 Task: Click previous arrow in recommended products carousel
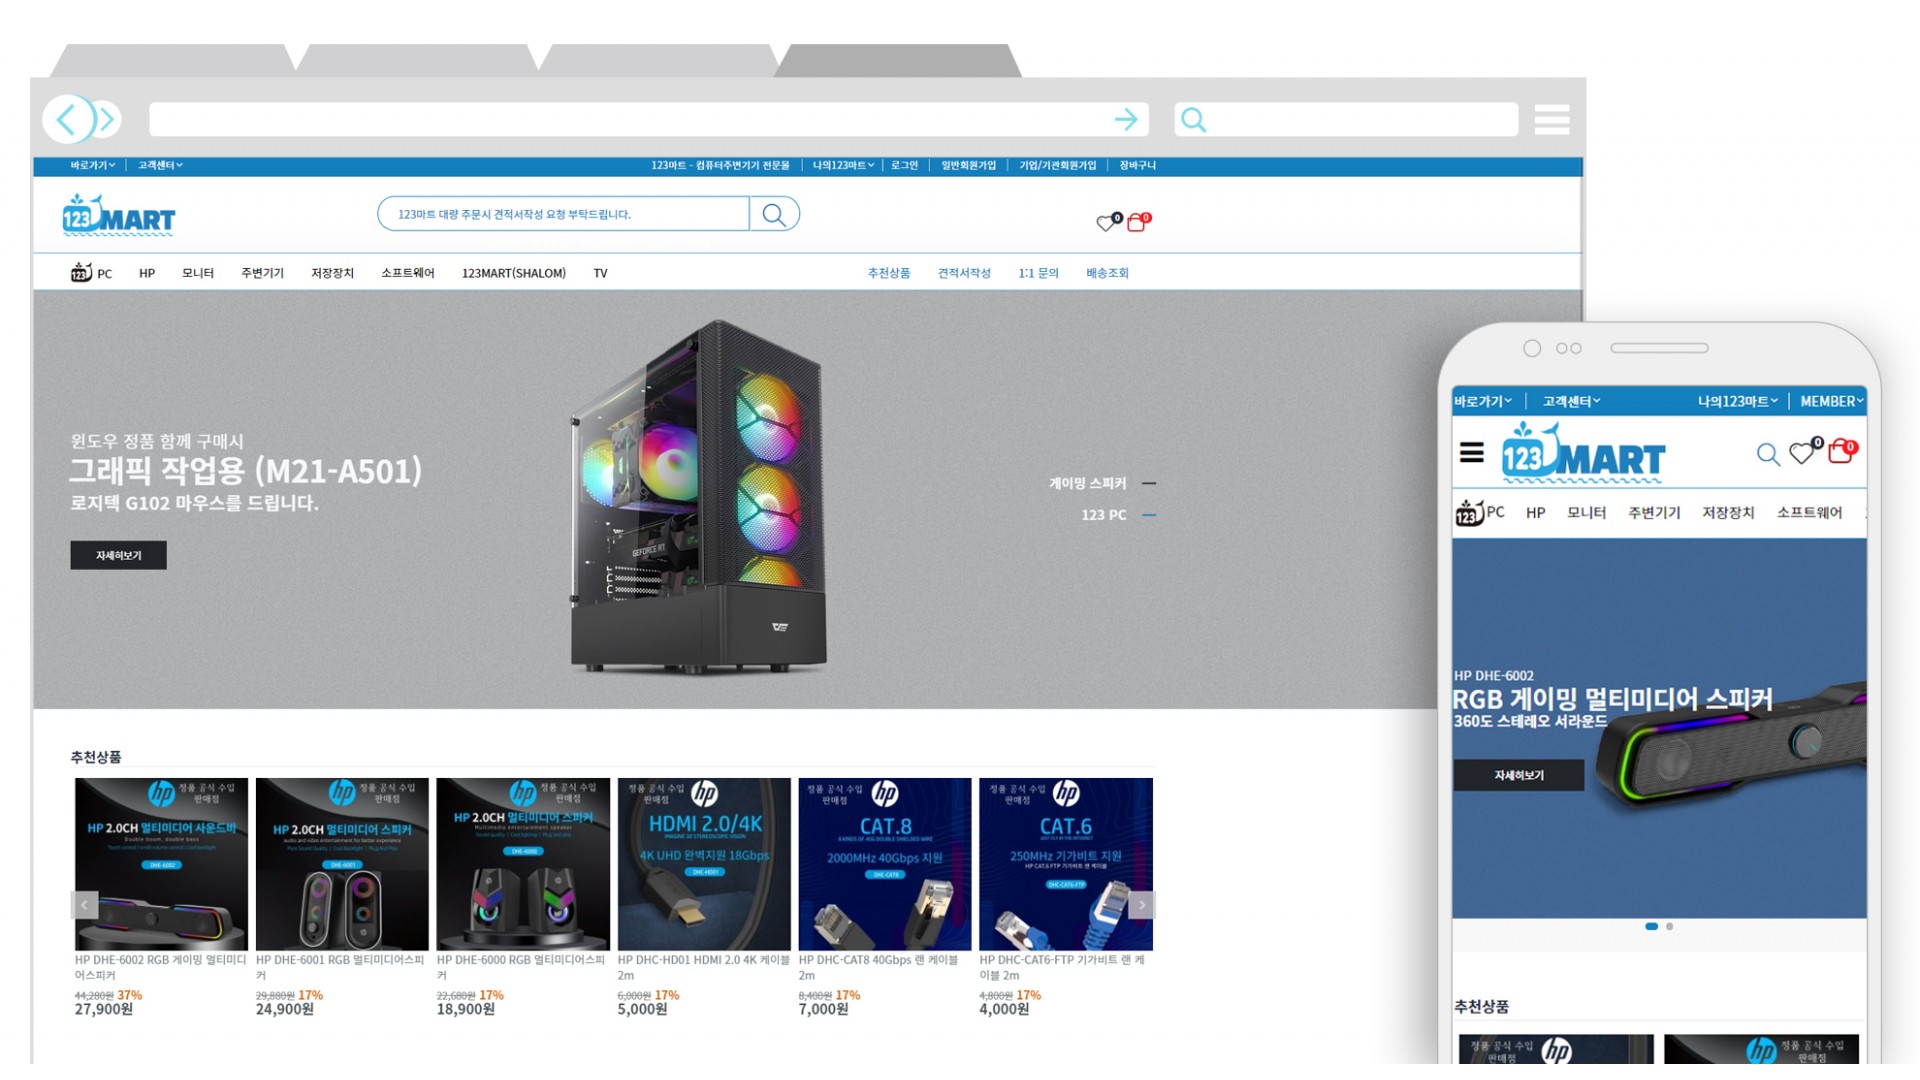pyautogui.click(x=85, y=905)
